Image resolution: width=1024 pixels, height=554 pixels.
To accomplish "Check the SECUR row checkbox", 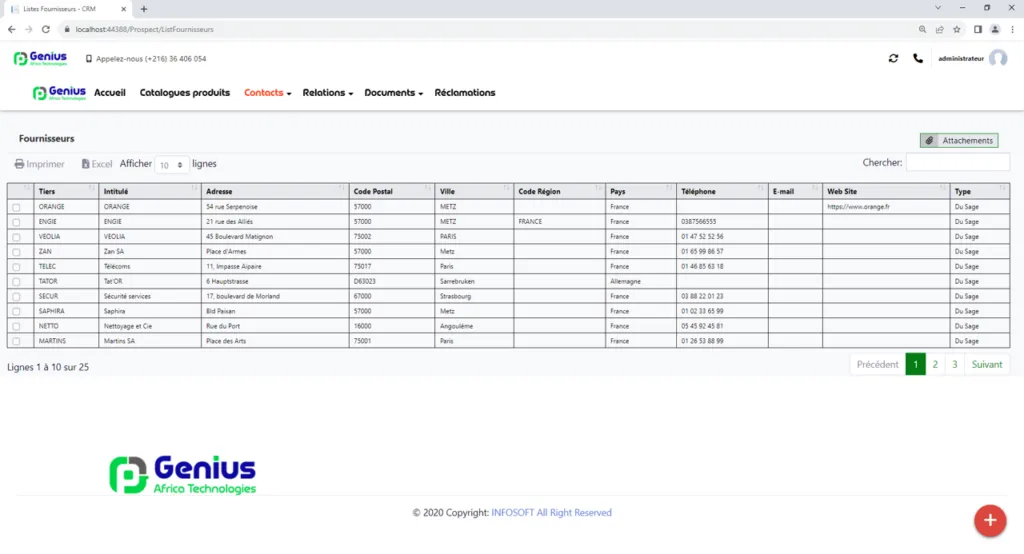I will (16, 297).
